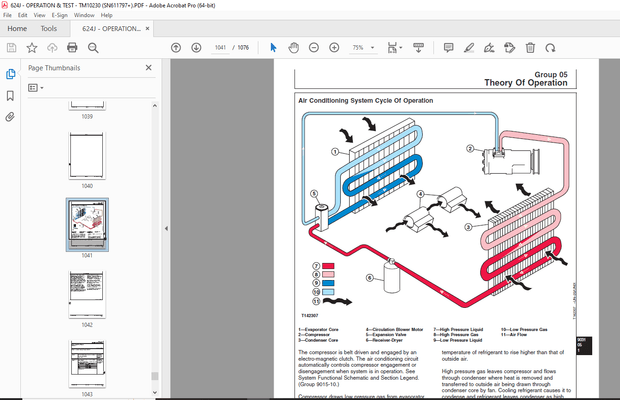Open the Window menu
The image size is (620, 400).
pyautogui.click(x=84, y=15)
